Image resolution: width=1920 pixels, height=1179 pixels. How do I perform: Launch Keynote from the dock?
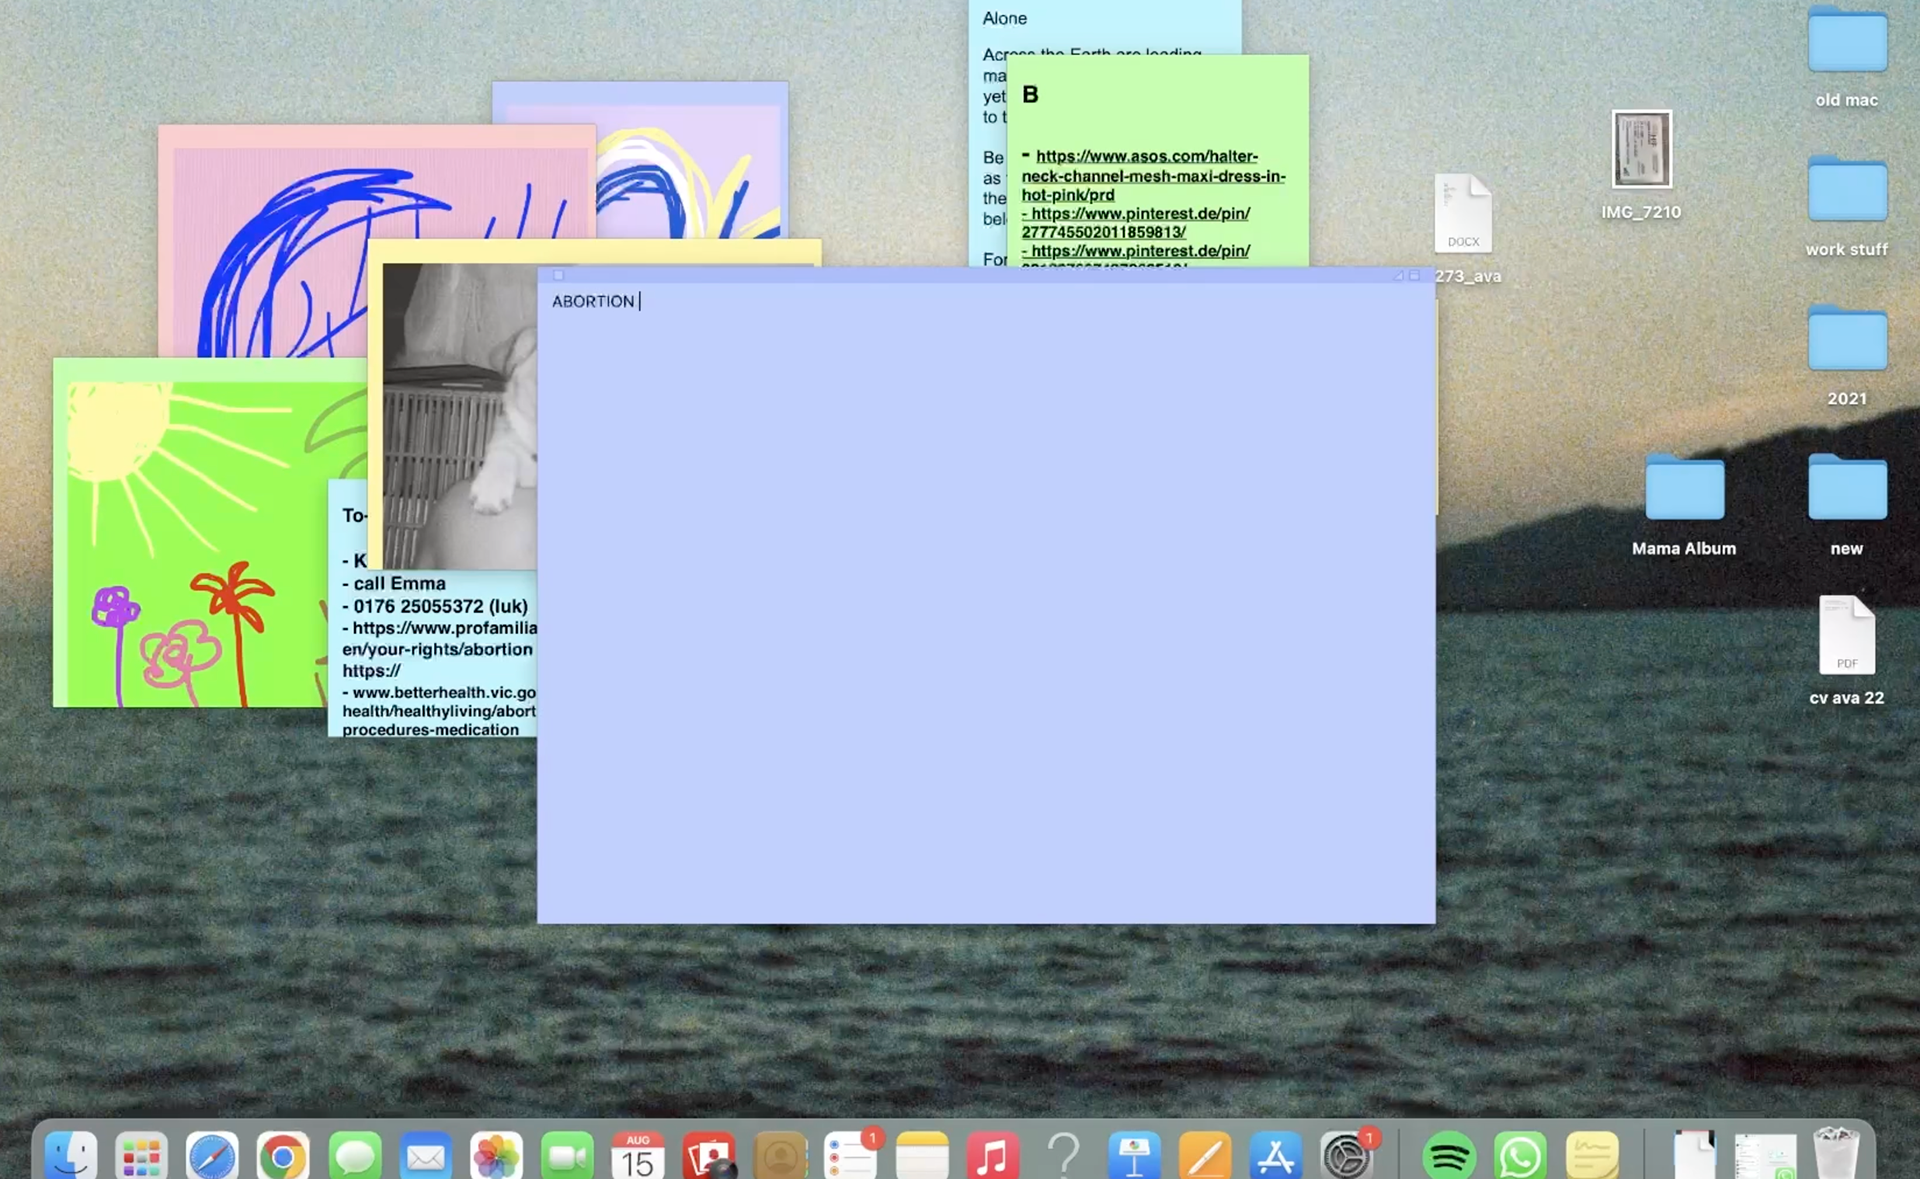[1134, 1156]
